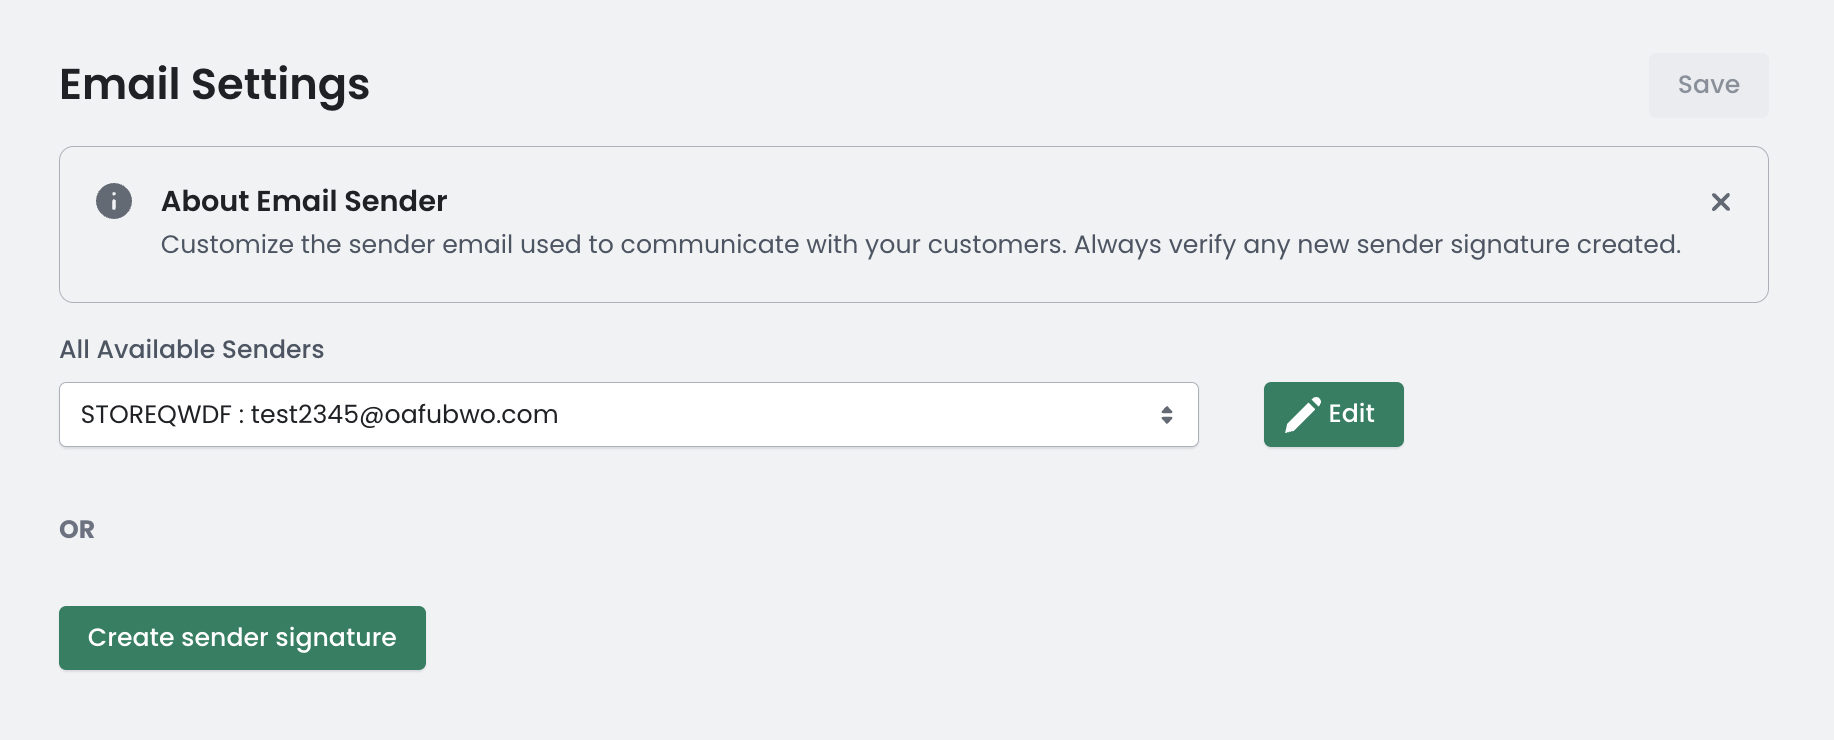1834x740 pixels.
Task: Dismiss the About Email Sender banner
Action: (x=1720, y=202)
